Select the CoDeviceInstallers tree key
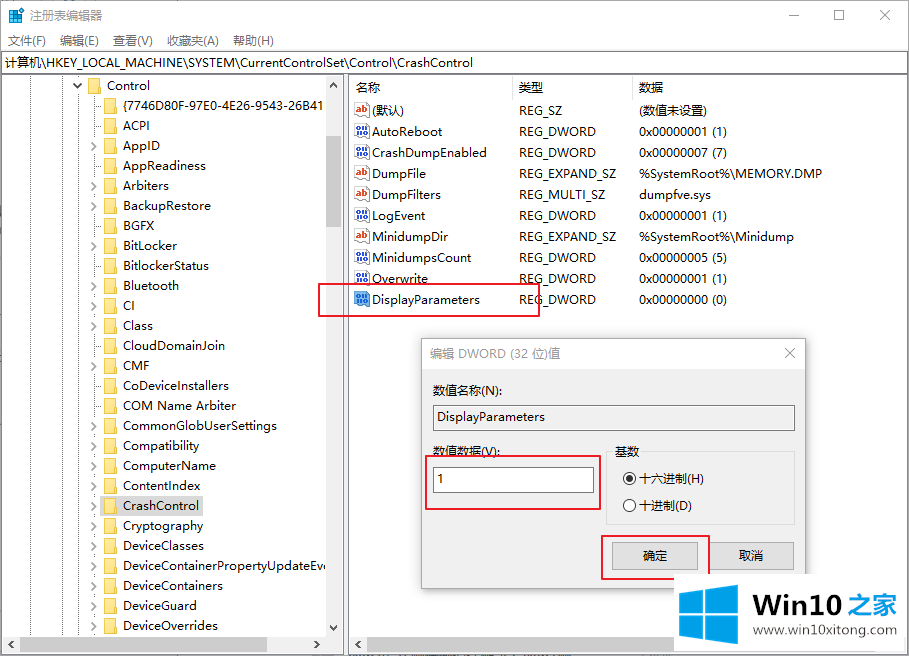The image size is (909, 656). [176, 386]
